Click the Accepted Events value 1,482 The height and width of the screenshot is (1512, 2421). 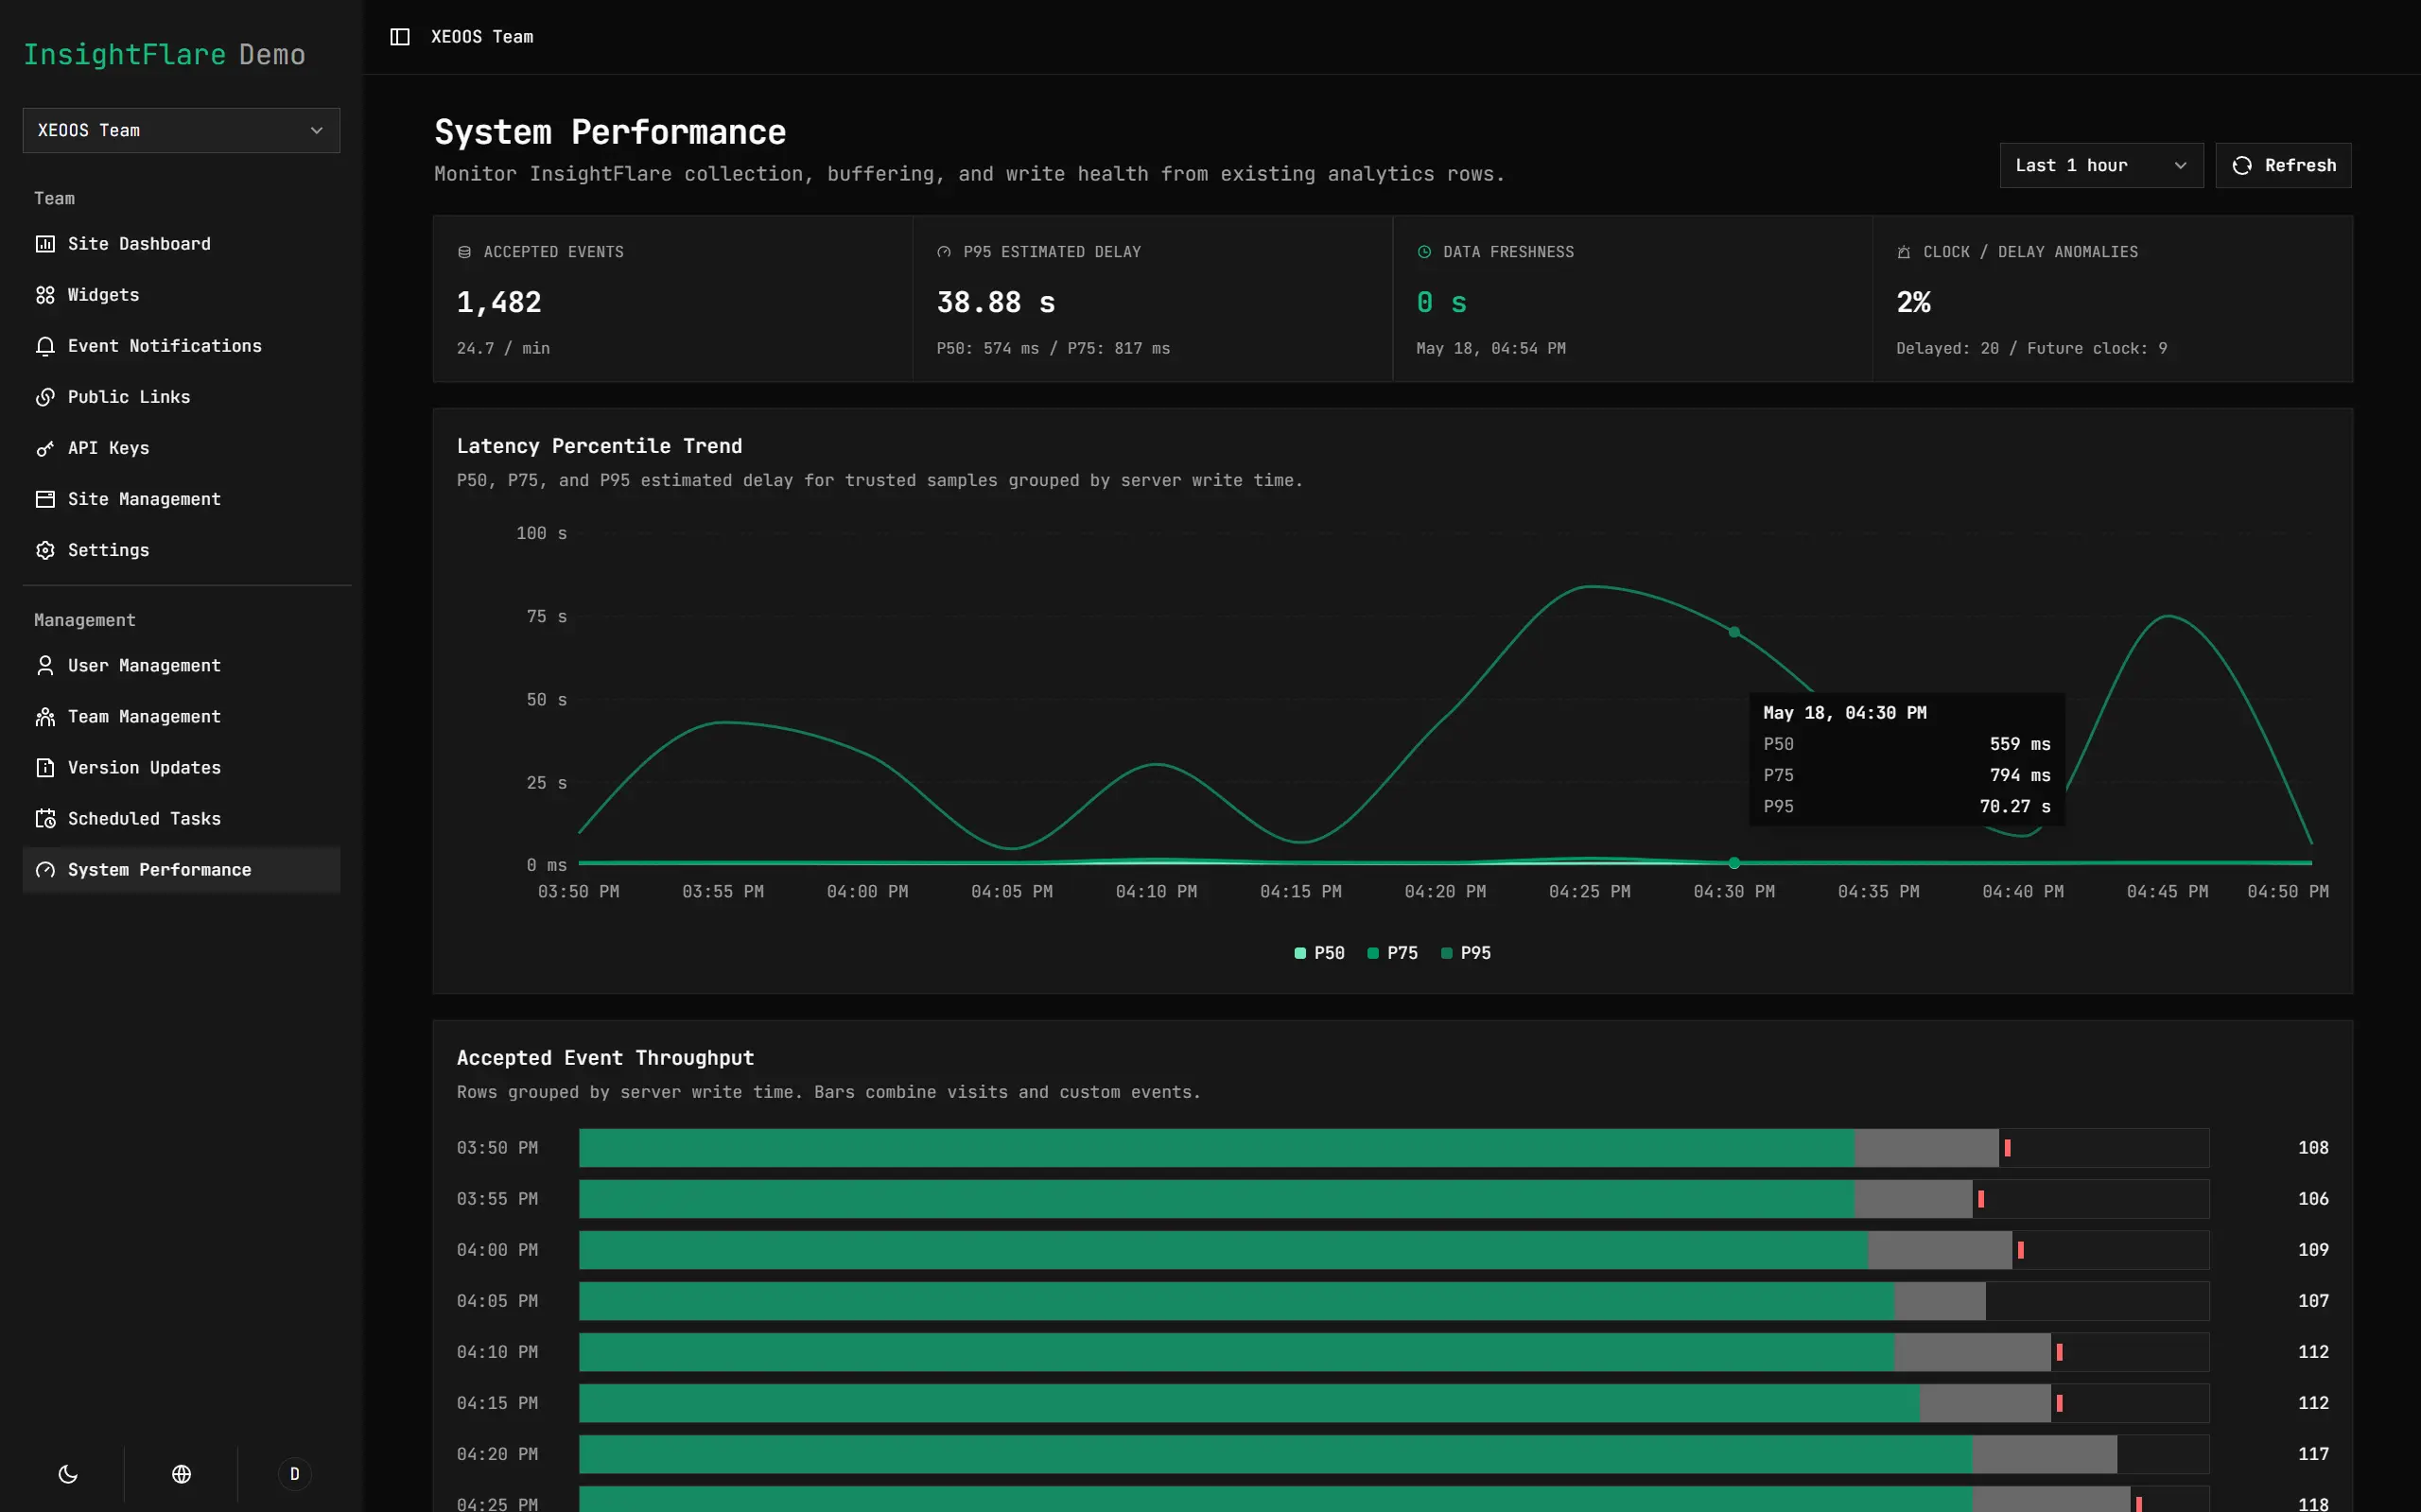pos(499,302)
